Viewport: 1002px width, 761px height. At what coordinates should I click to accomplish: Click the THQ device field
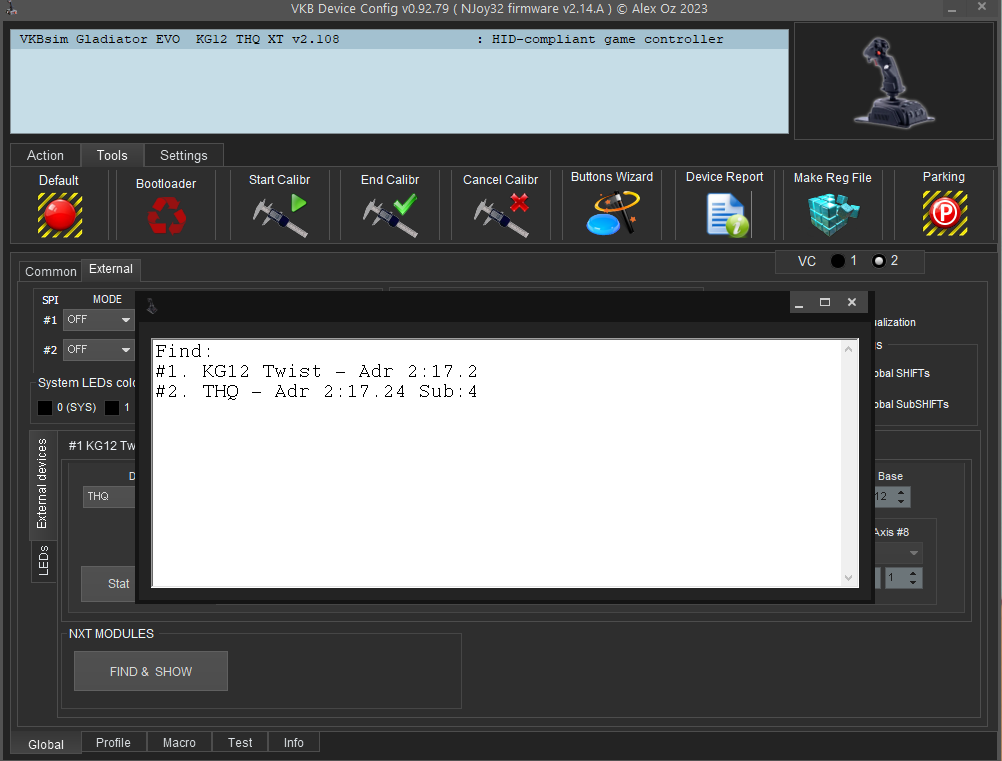click(x=109, y=496)
